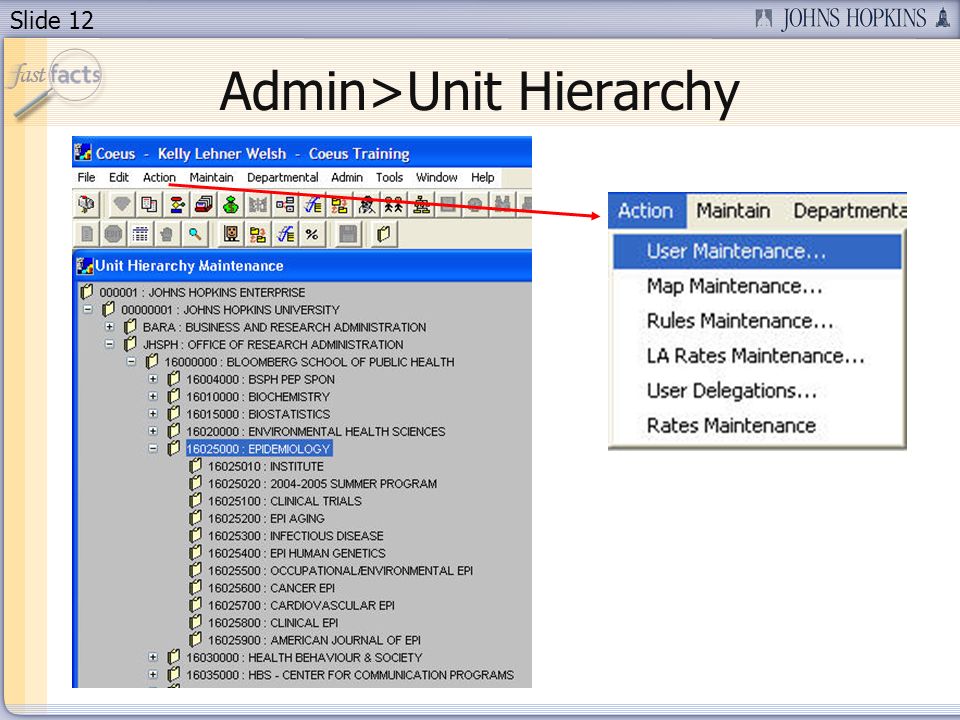Expand the 16030000 Health Behaviour & Society node
Image resolution: width=960 pixels, height=720 pixels.
point(153,657)
